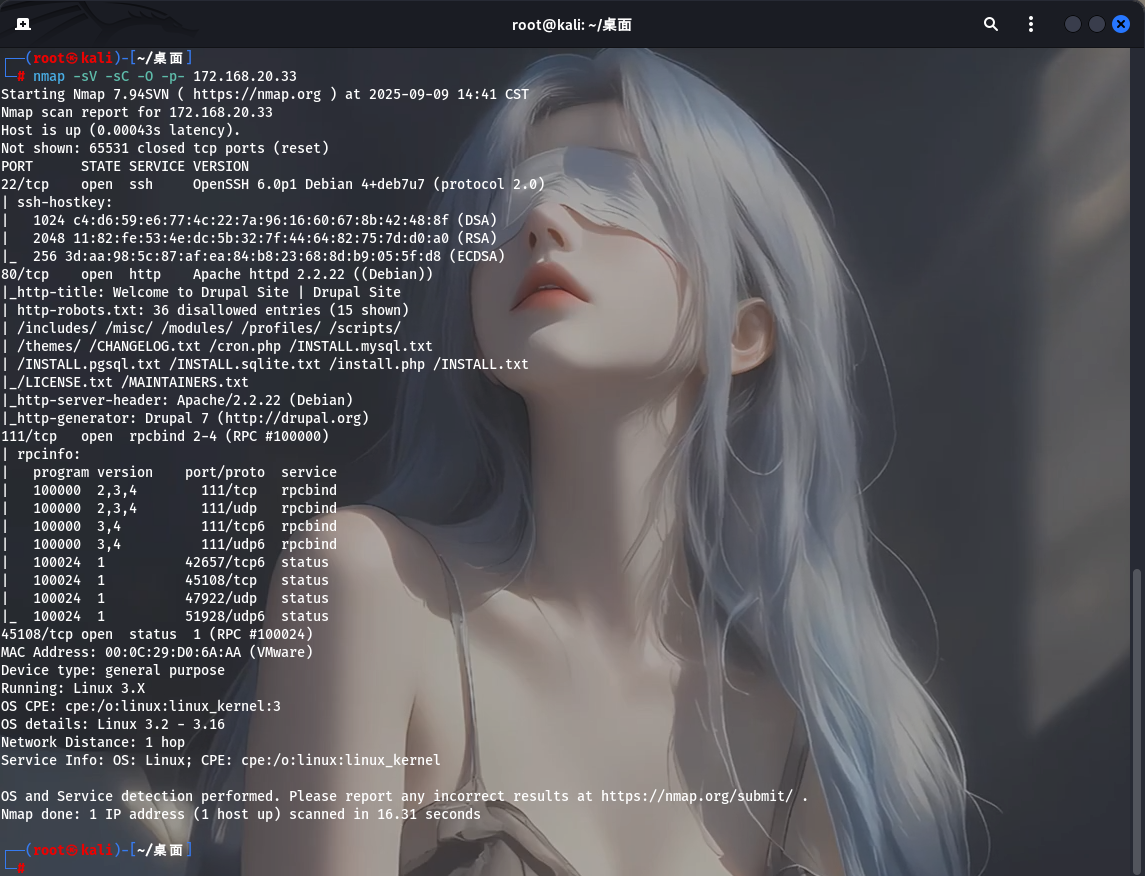The width and height of the screenshot is (1145, 876).
Task: Click the https://nmap.org/submit/ link
Action: [697, 796]
